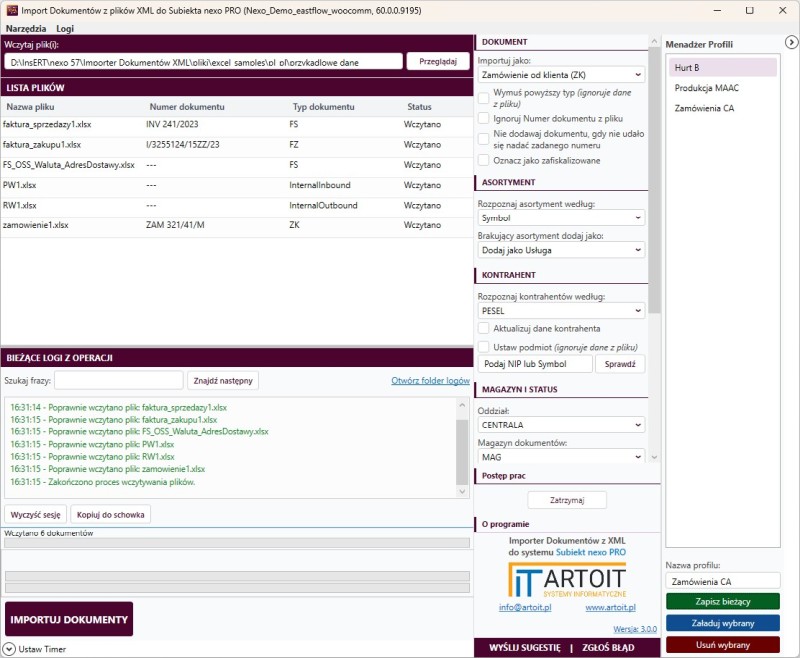Viewport: 800px width, 658px height.
Task: Select the zamowienie1.xlsx file row
Action: (237, 225)
